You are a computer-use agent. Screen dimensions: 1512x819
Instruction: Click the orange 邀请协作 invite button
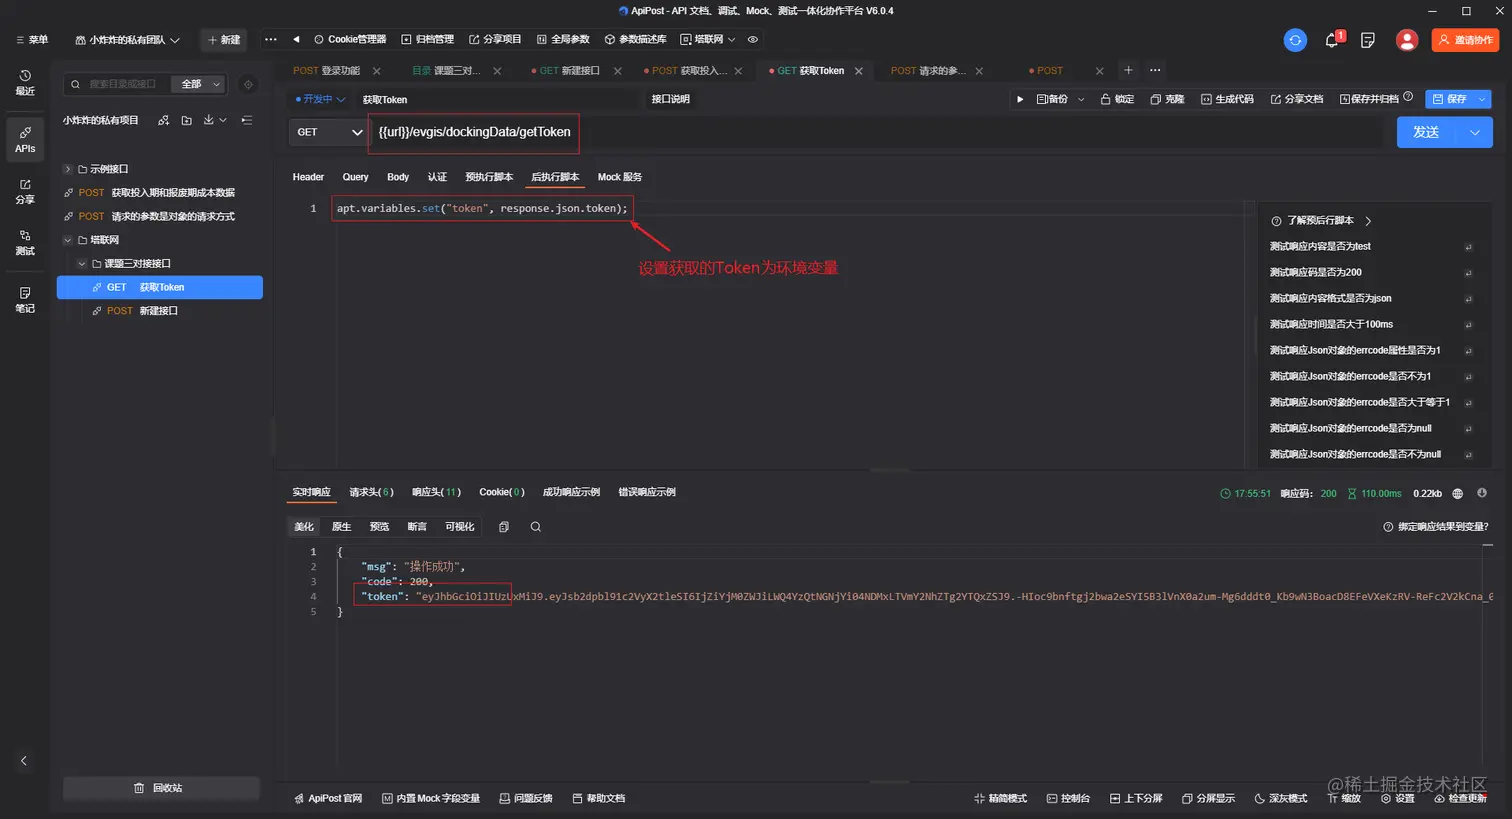1465,40
